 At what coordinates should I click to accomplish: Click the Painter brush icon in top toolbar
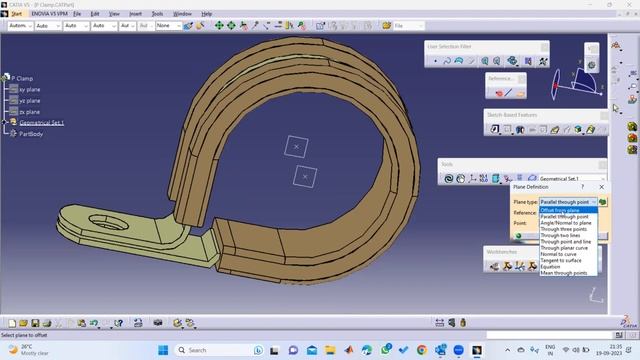(188, 26)
